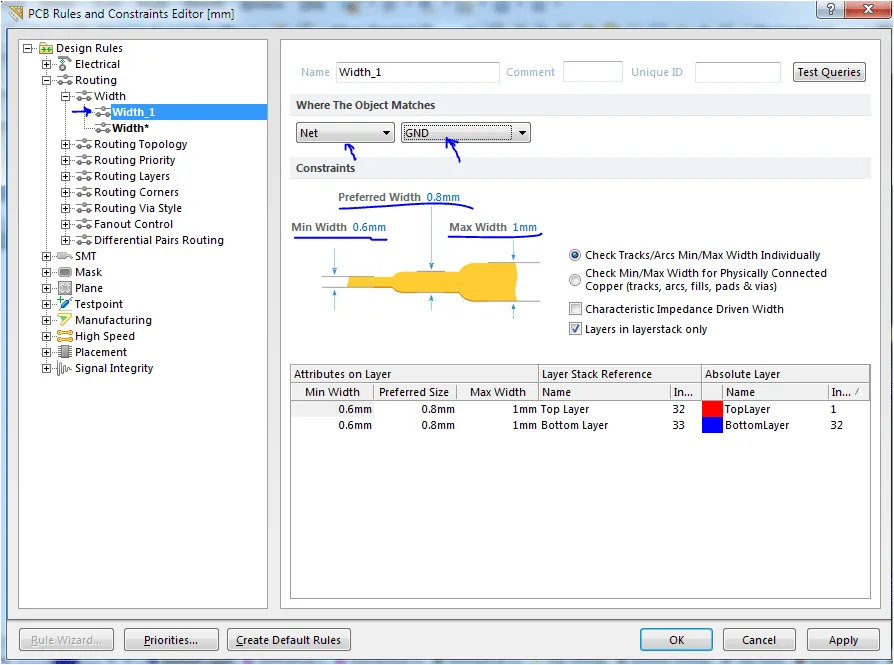Viewport: 894px width, 665px height.
Task: Collapse the Width node
Action: tap(66, 96)
